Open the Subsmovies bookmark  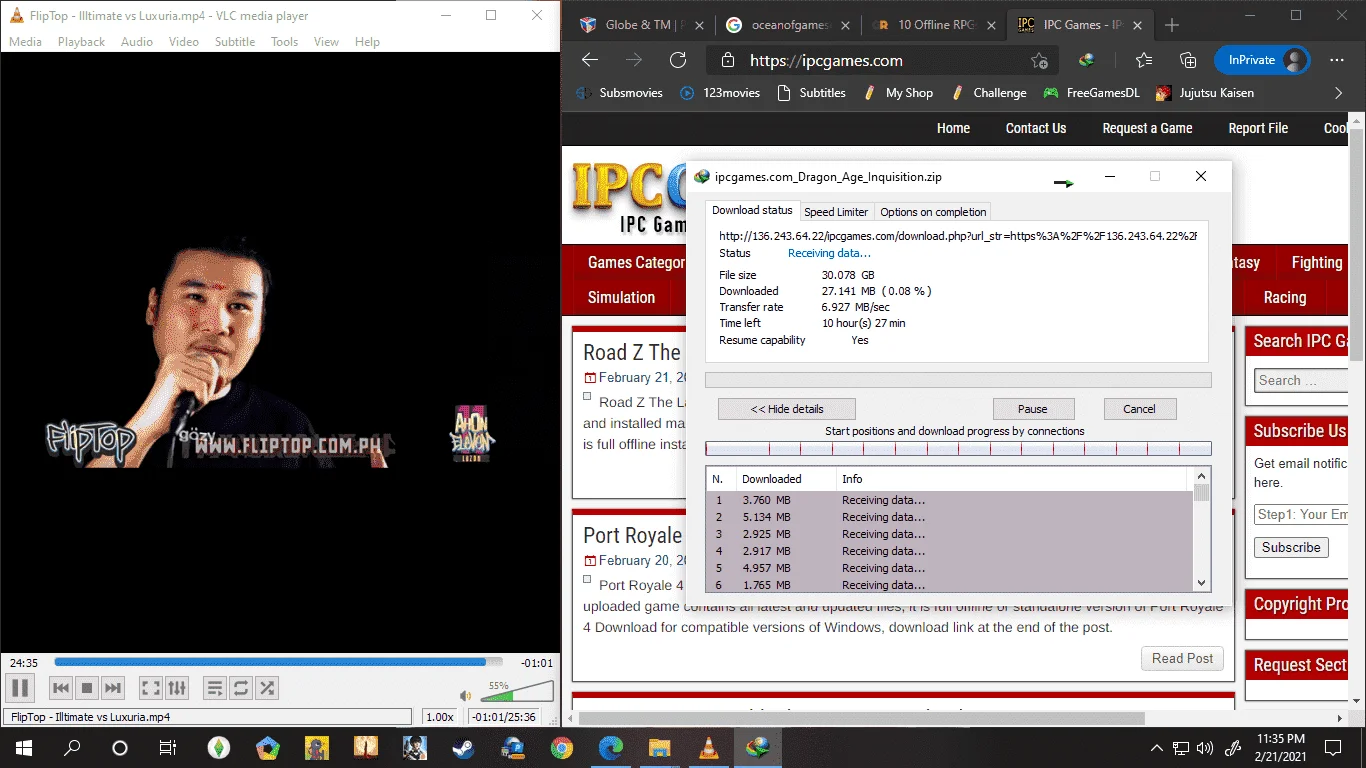(621, 93)
